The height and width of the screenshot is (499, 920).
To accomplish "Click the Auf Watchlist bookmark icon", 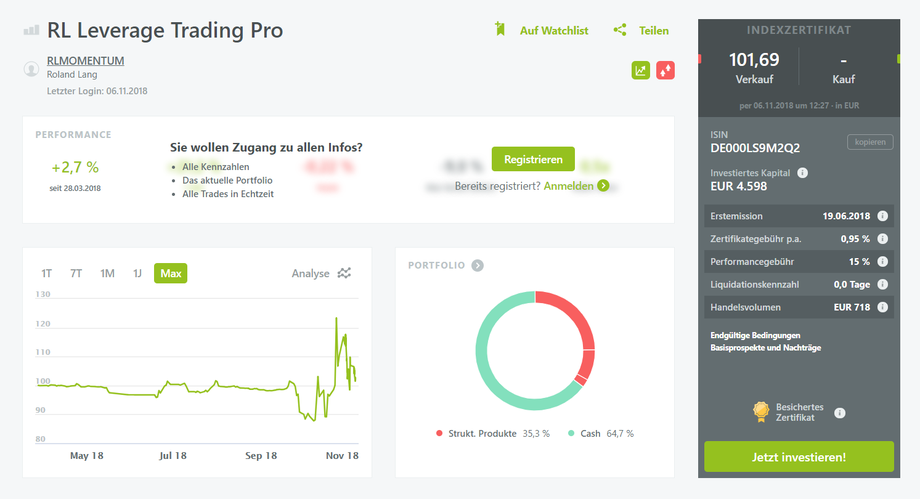I will tap(500, 30).
